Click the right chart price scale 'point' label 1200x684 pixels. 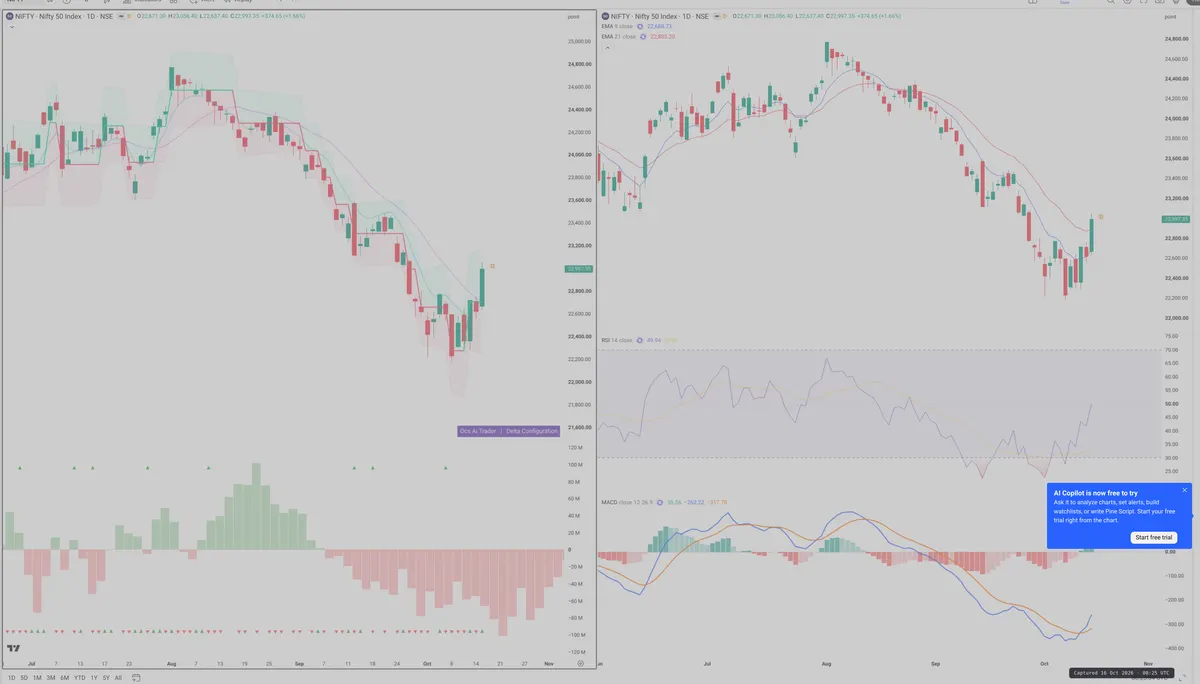(1172, 16)
